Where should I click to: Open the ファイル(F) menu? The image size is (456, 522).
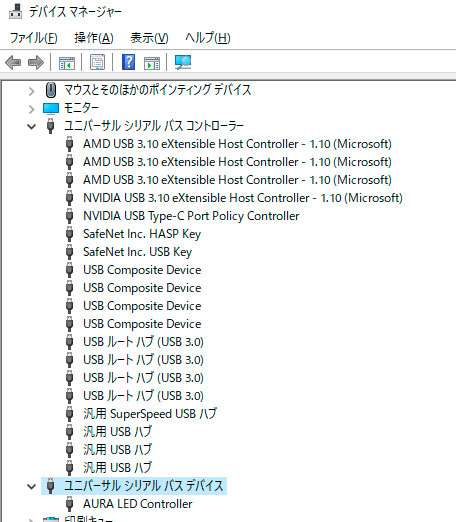click(x=34, y=38)
